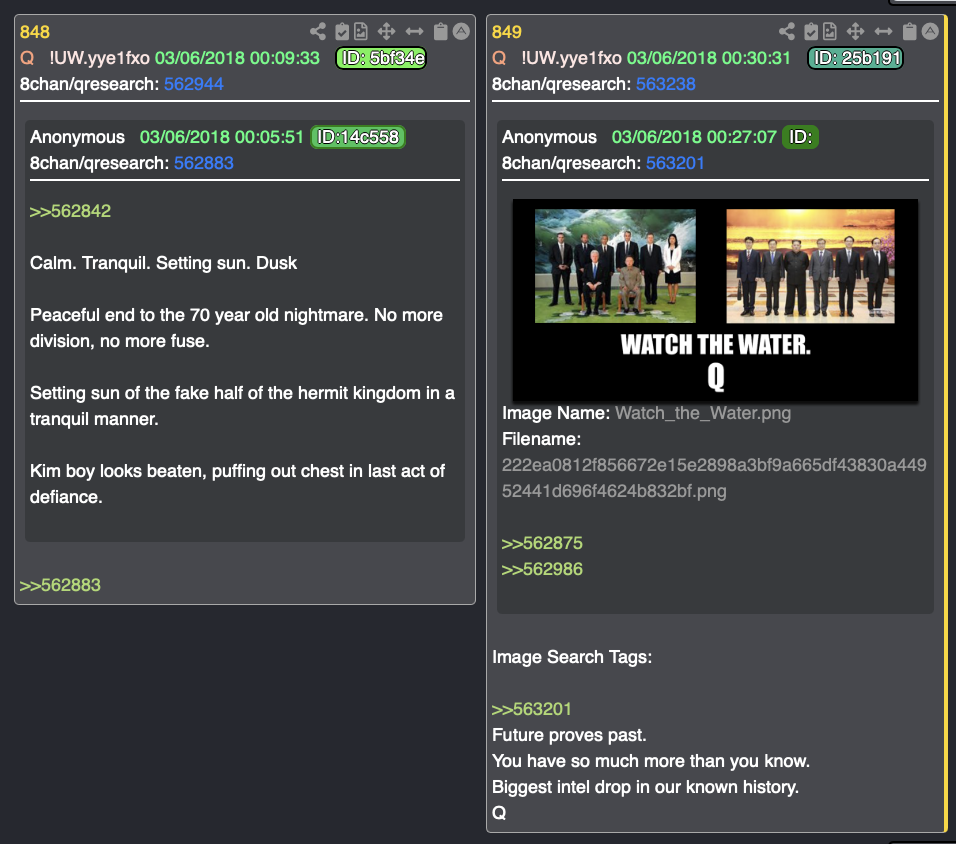The image size is (956, 844).
Task: Click the !UW.yye1fxo tripcode on post 849
Action: 571,58
